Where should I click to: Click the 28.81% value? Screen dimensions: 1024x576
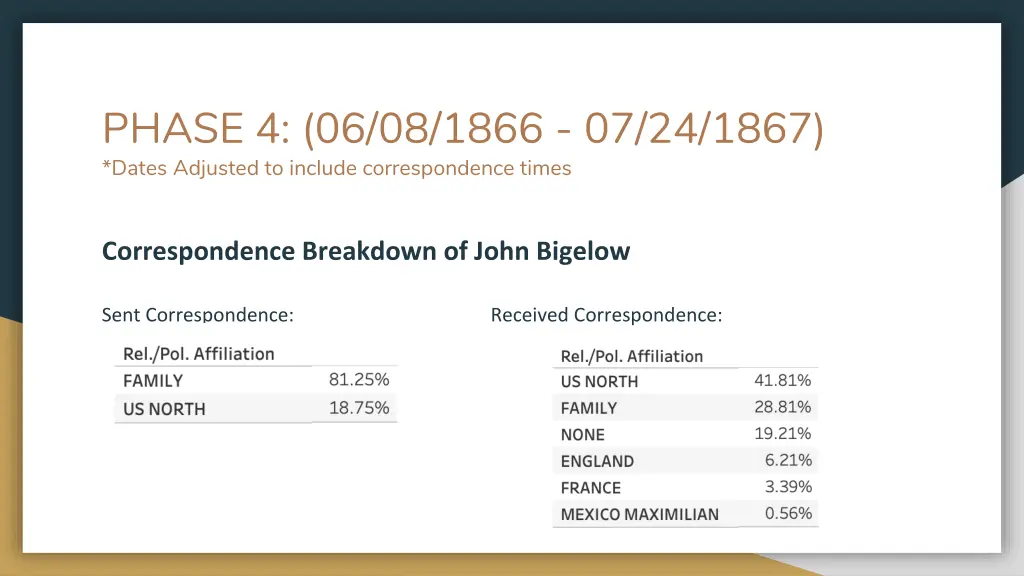click(x=782, y=407)
